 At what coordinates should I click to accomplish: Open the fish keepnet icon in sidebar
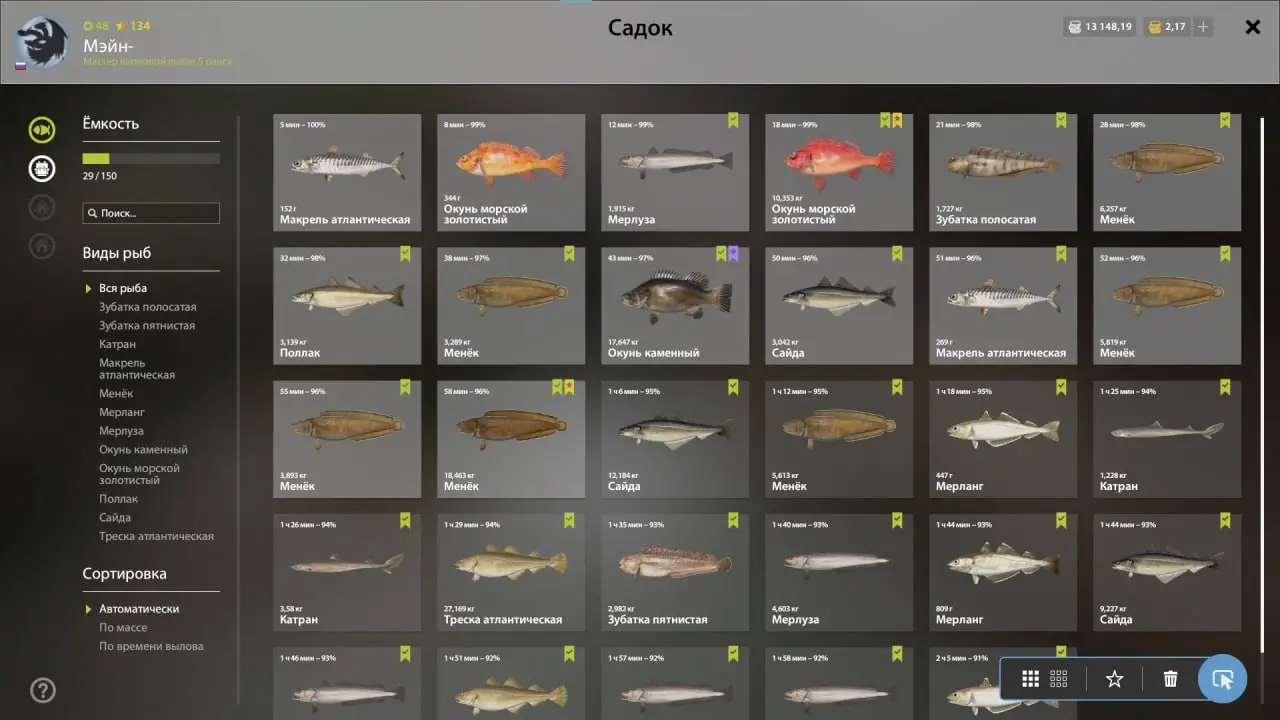tap(42, 129)
